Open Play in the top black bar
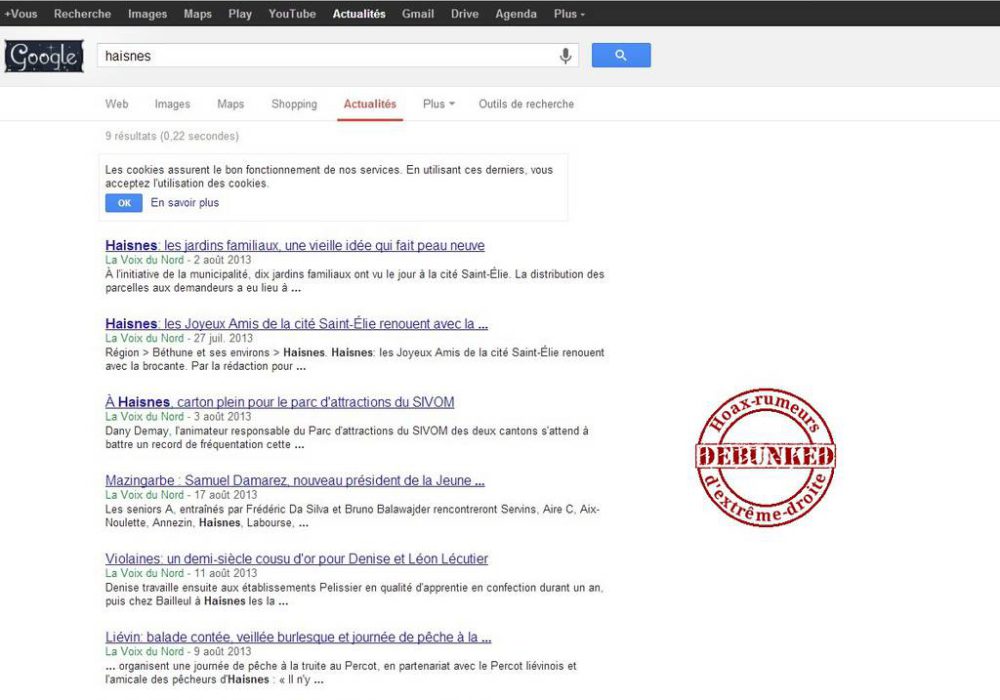 240,13
